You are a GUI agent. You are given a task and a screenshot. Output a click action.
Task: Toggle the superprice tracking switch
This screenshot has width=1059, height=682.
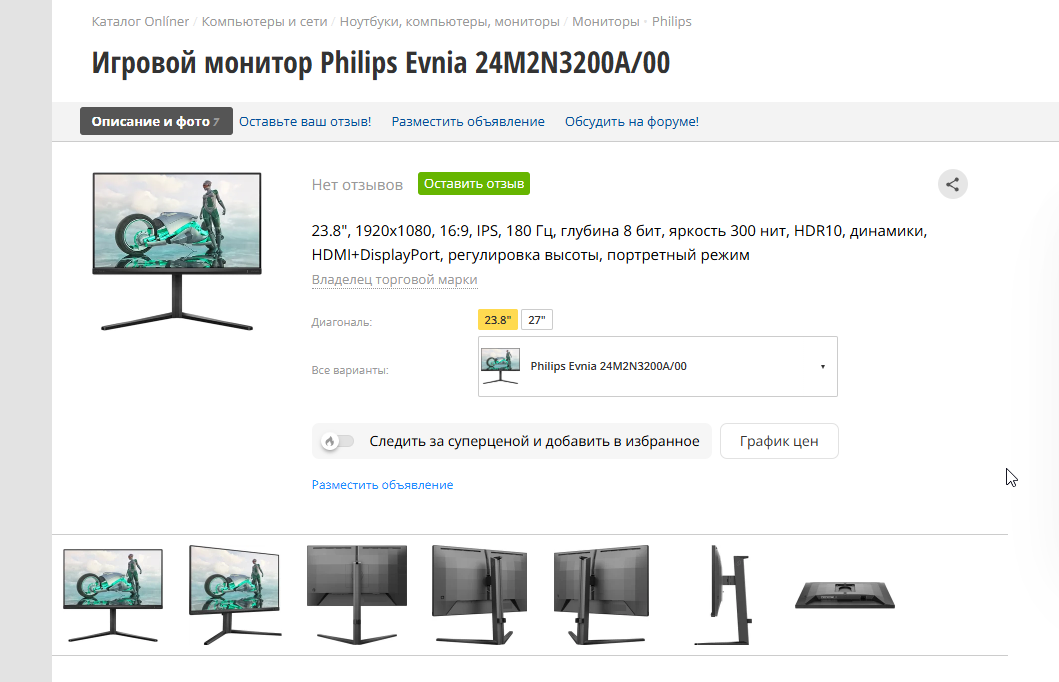click(x=337, y=441)
